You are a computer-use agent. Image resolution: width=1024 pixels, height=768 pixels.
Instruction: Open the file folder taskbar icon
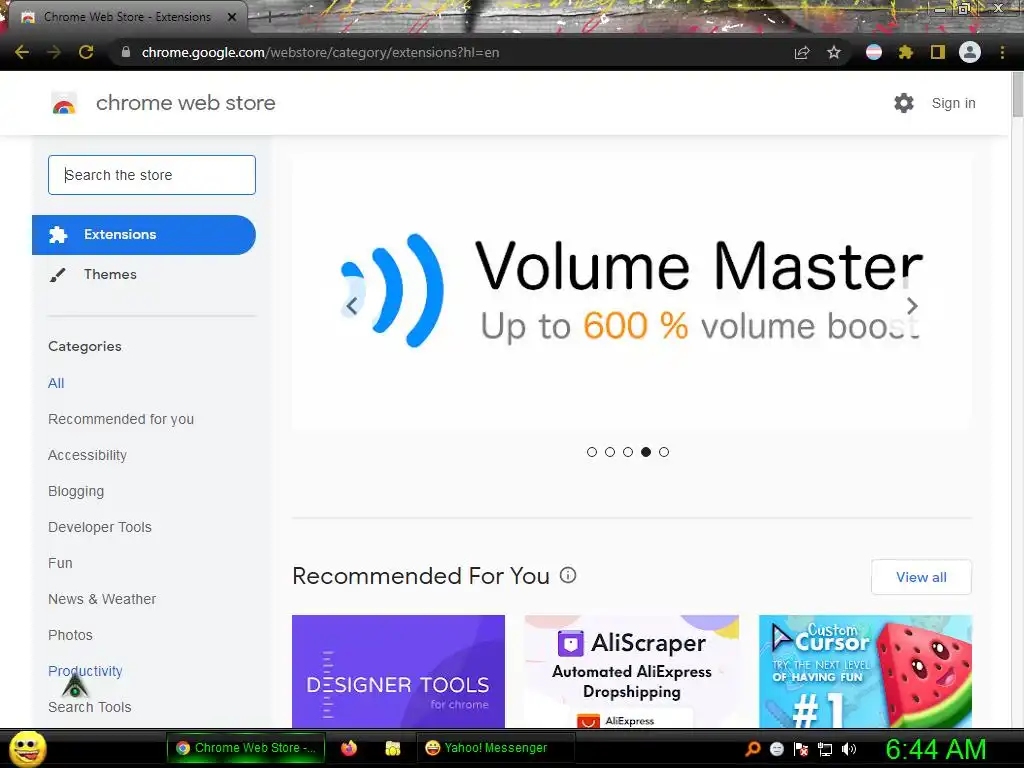(392, 748)
